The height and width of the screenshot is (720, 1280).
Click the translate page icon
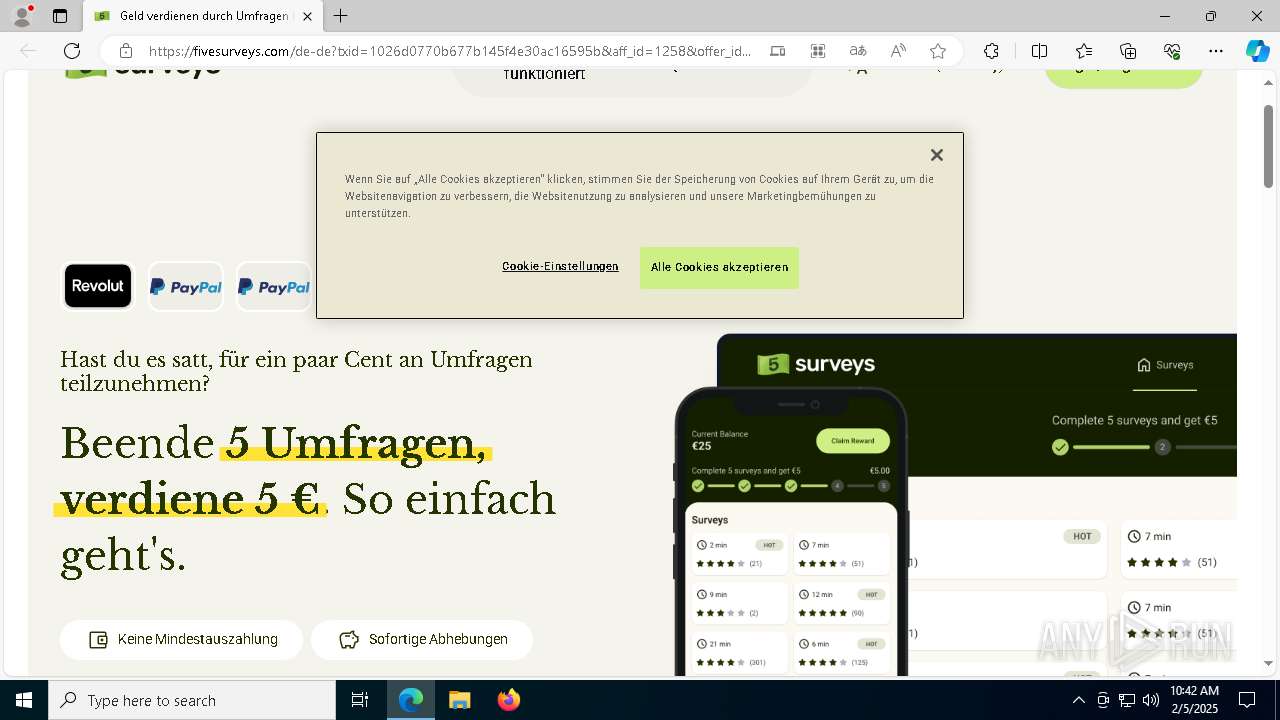857,51
